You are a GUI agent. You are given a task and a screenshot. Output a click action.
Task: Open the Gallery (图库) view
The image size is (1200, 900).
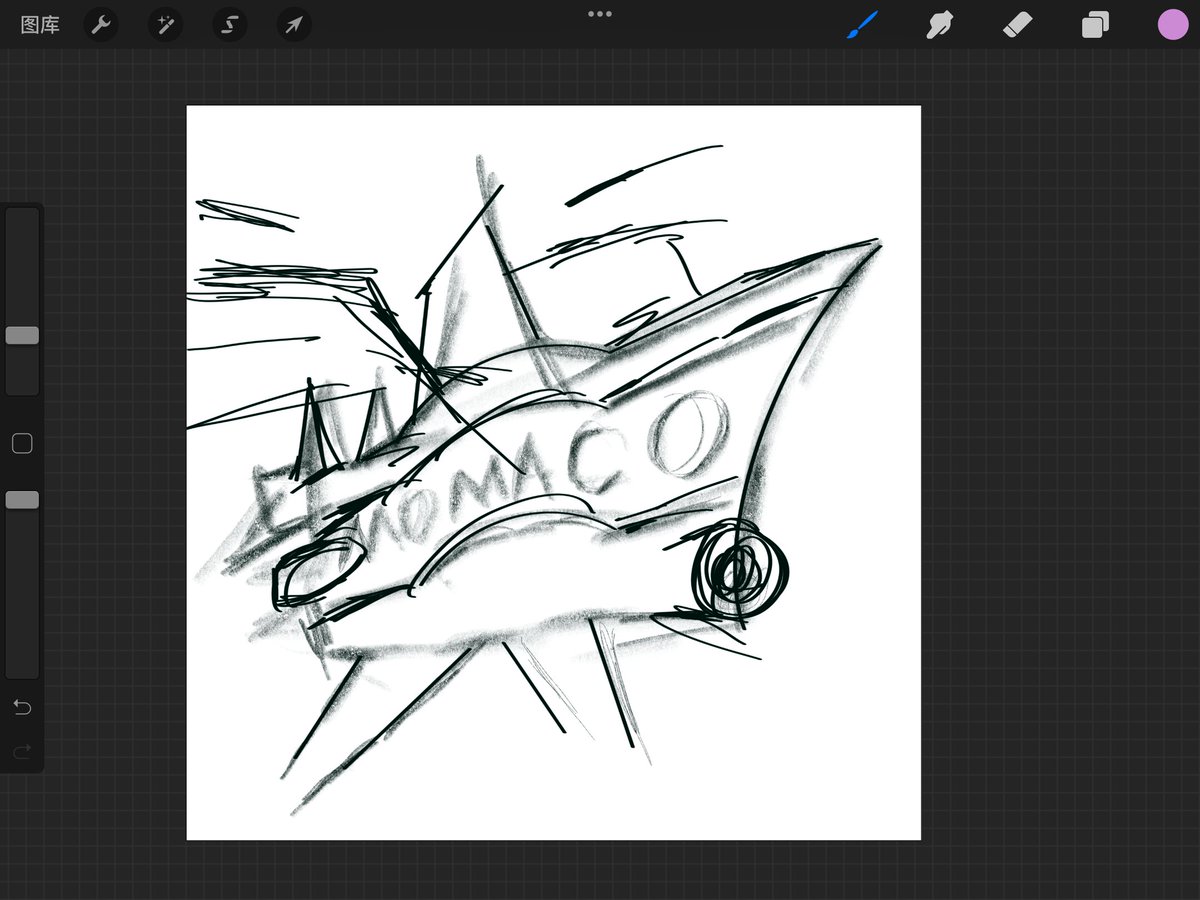[x=40, y=25]
